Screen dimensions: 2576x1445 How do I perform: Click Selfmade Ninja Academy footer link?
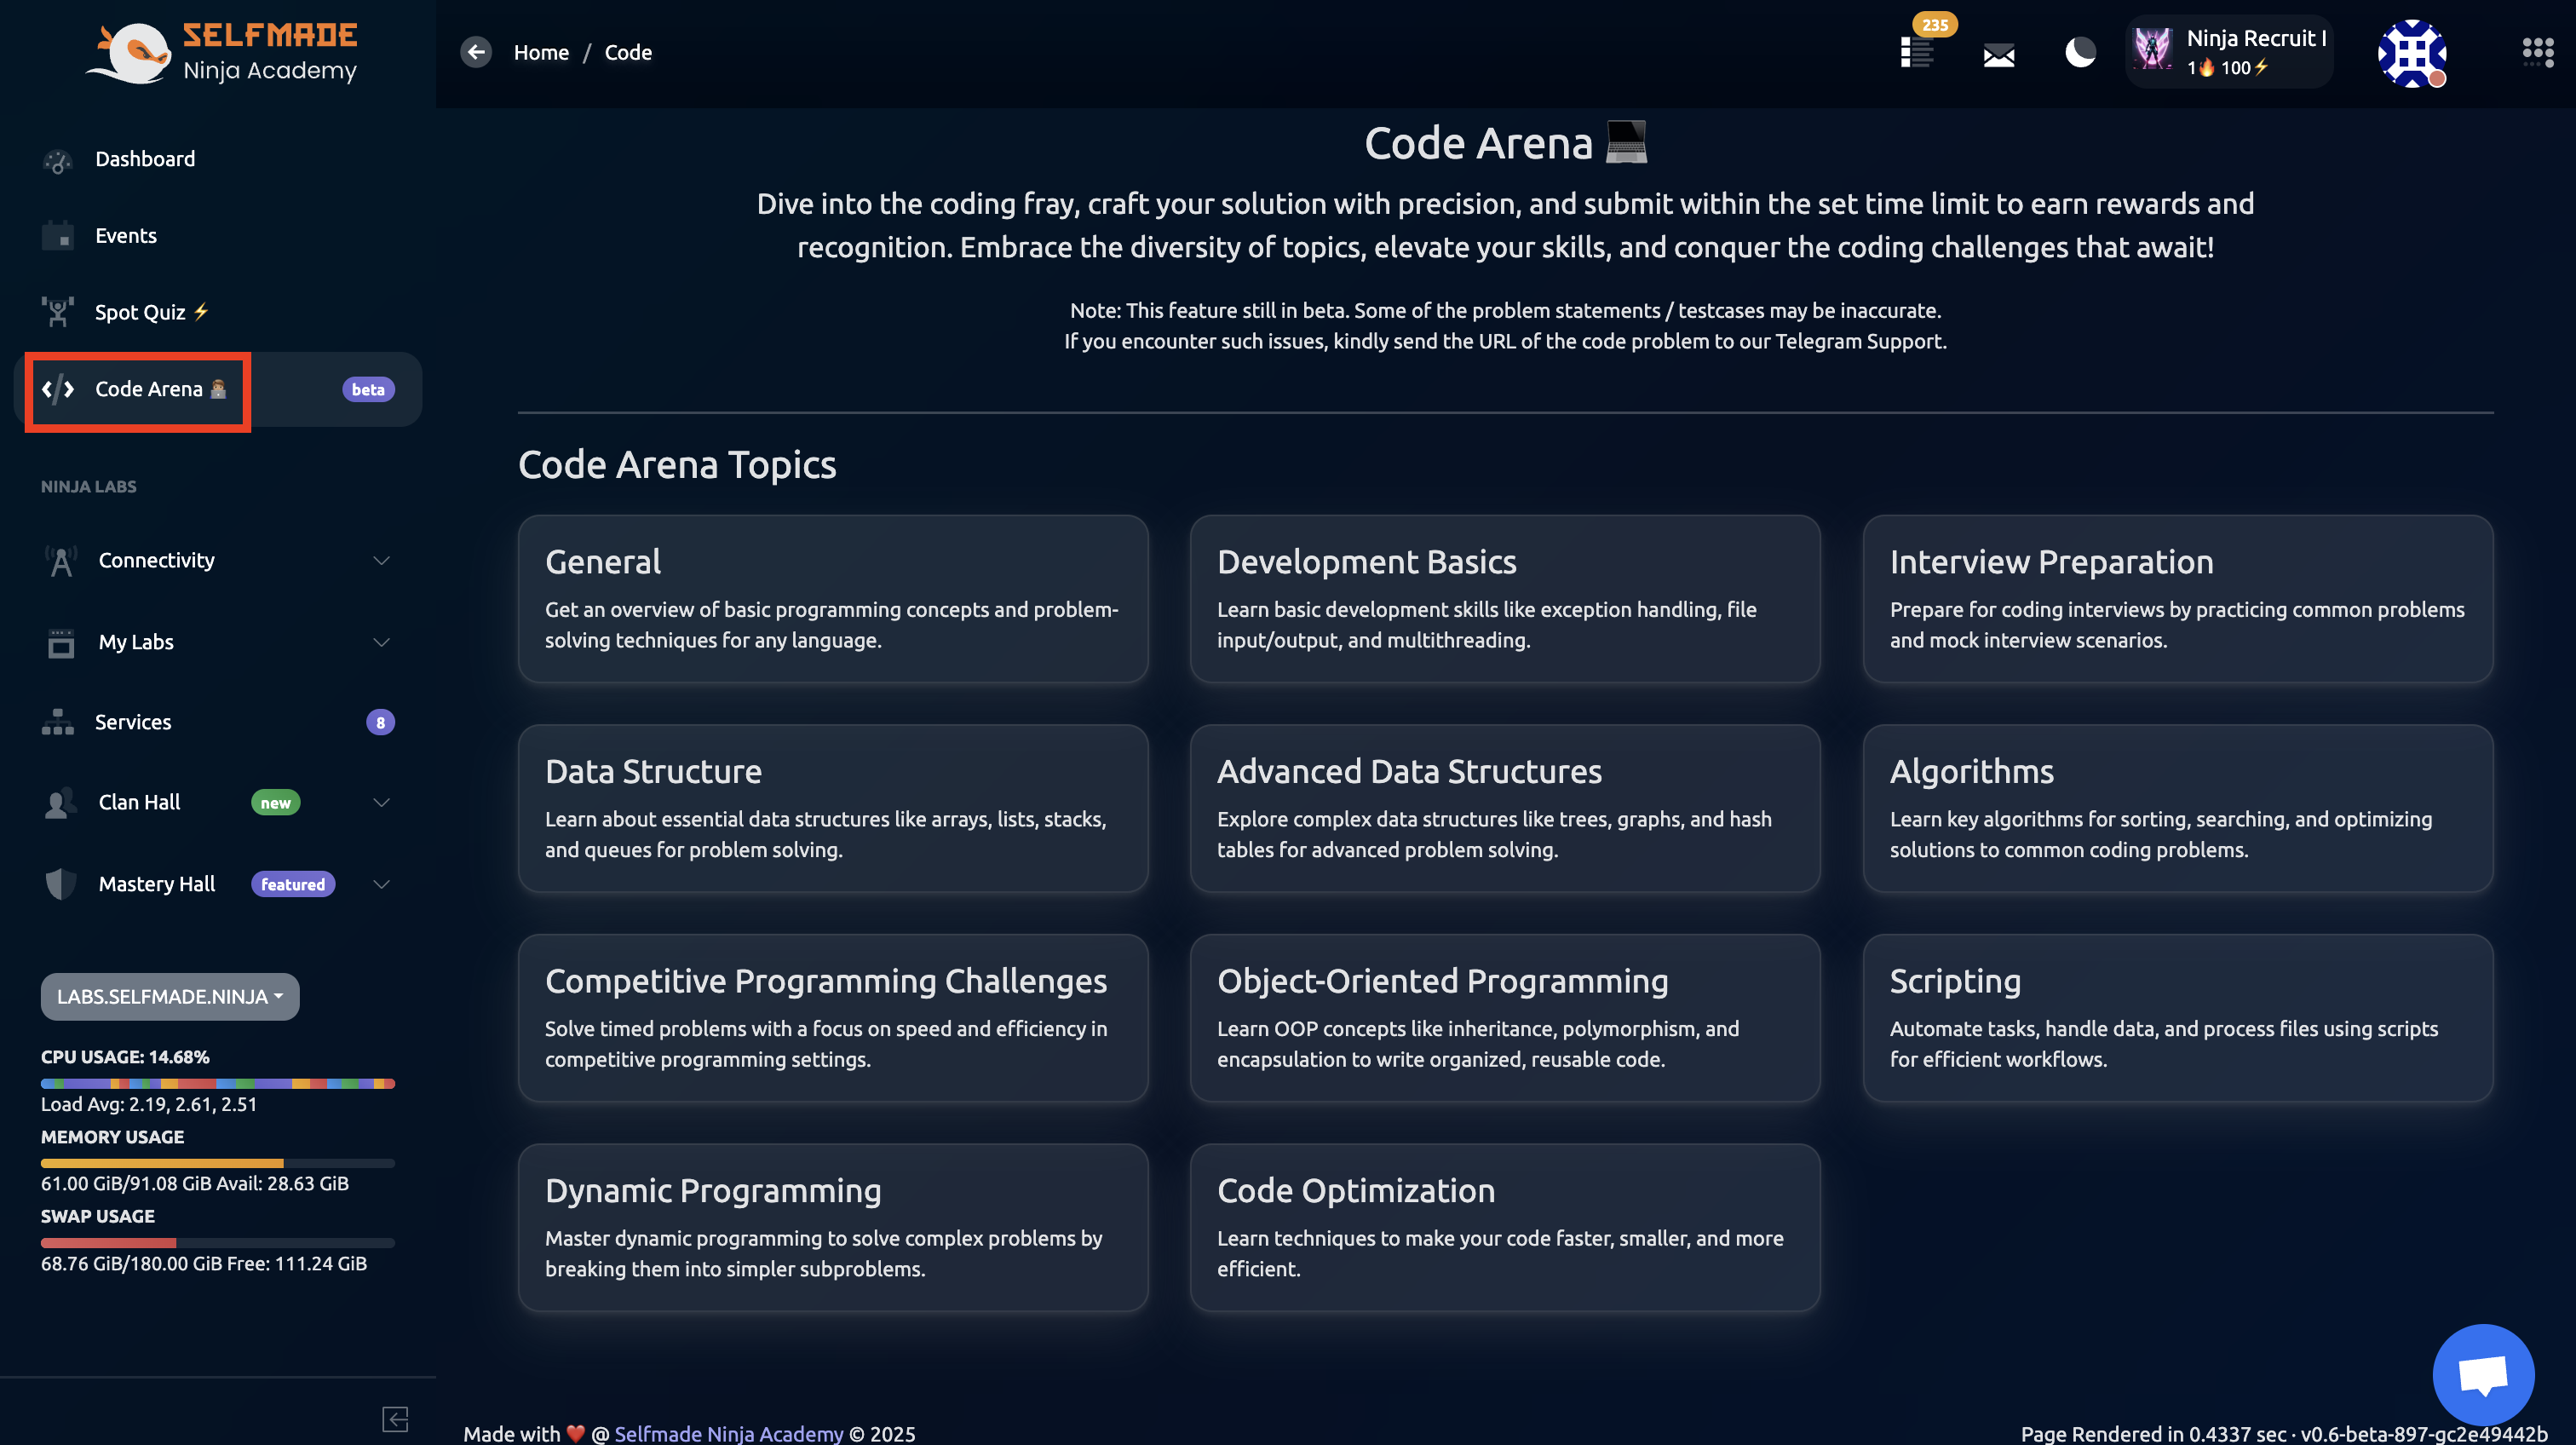tap(728, 1433)
